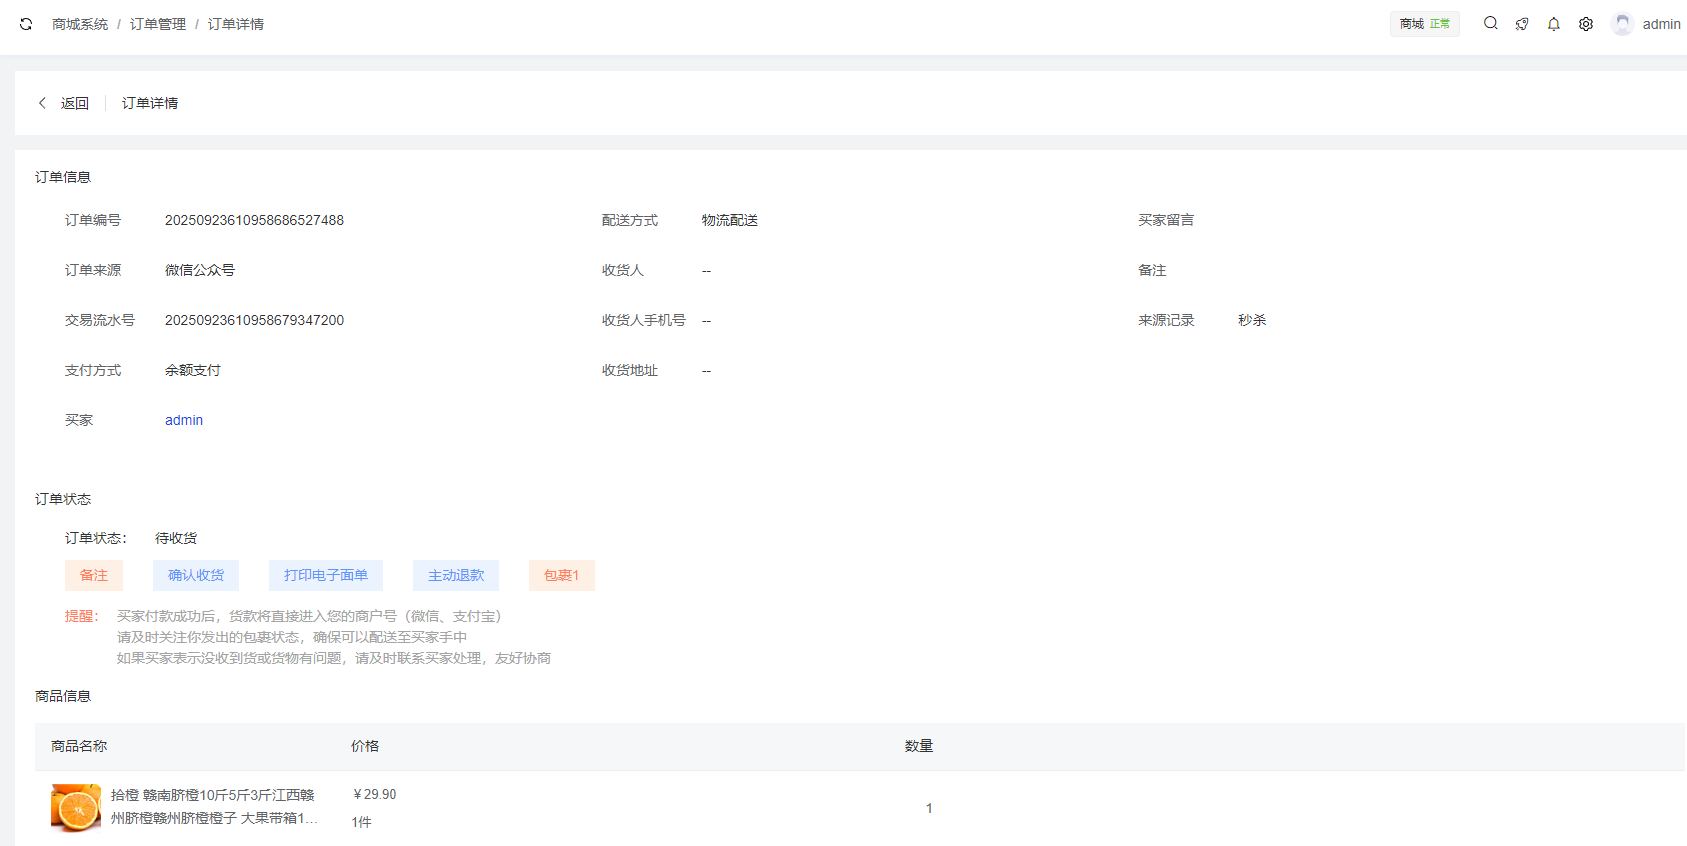Click the admin user avatar

pos(1622,24)
